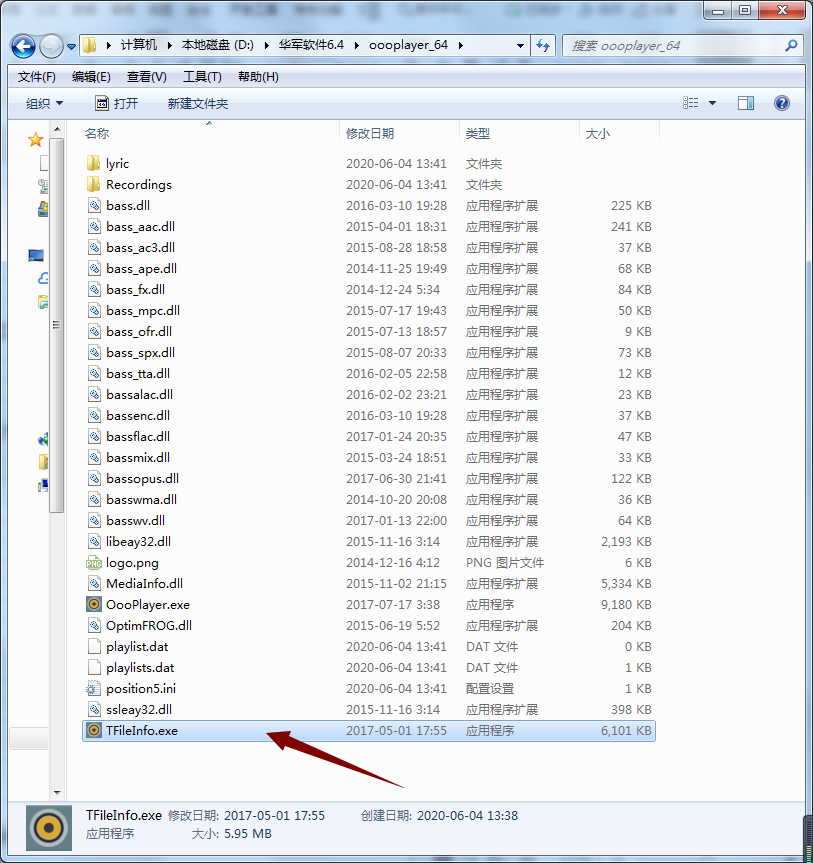The image size is (813, 863).
Task: Expand the address bar history dropdown
Action: pos(520,46)
